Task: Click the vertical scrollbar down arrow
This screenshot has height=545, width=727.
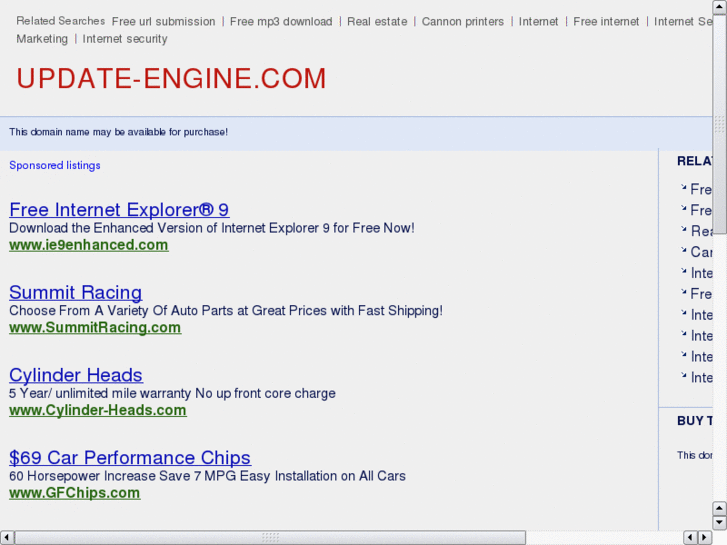Action: click(720, 522)
